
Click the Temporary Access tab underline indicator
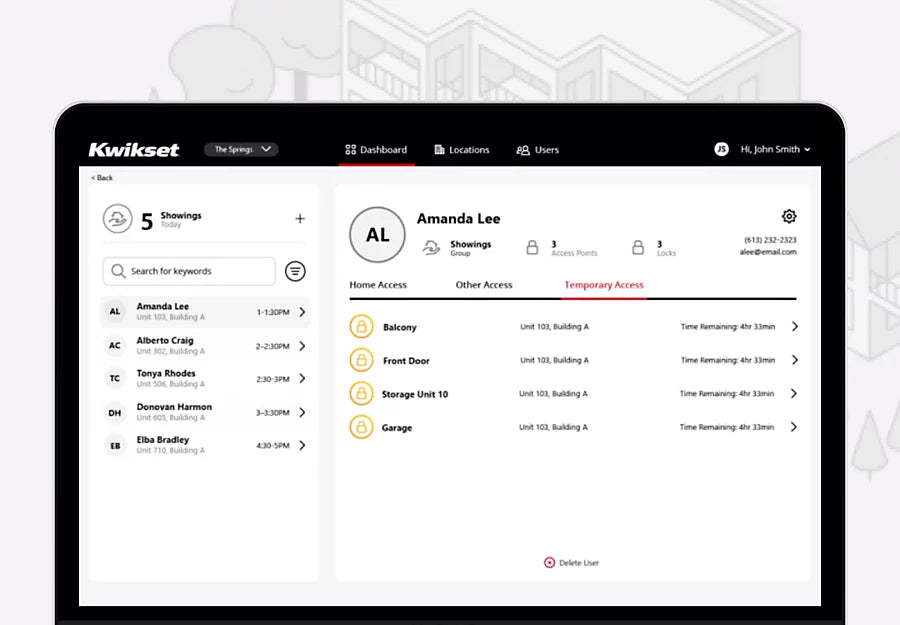603,297
